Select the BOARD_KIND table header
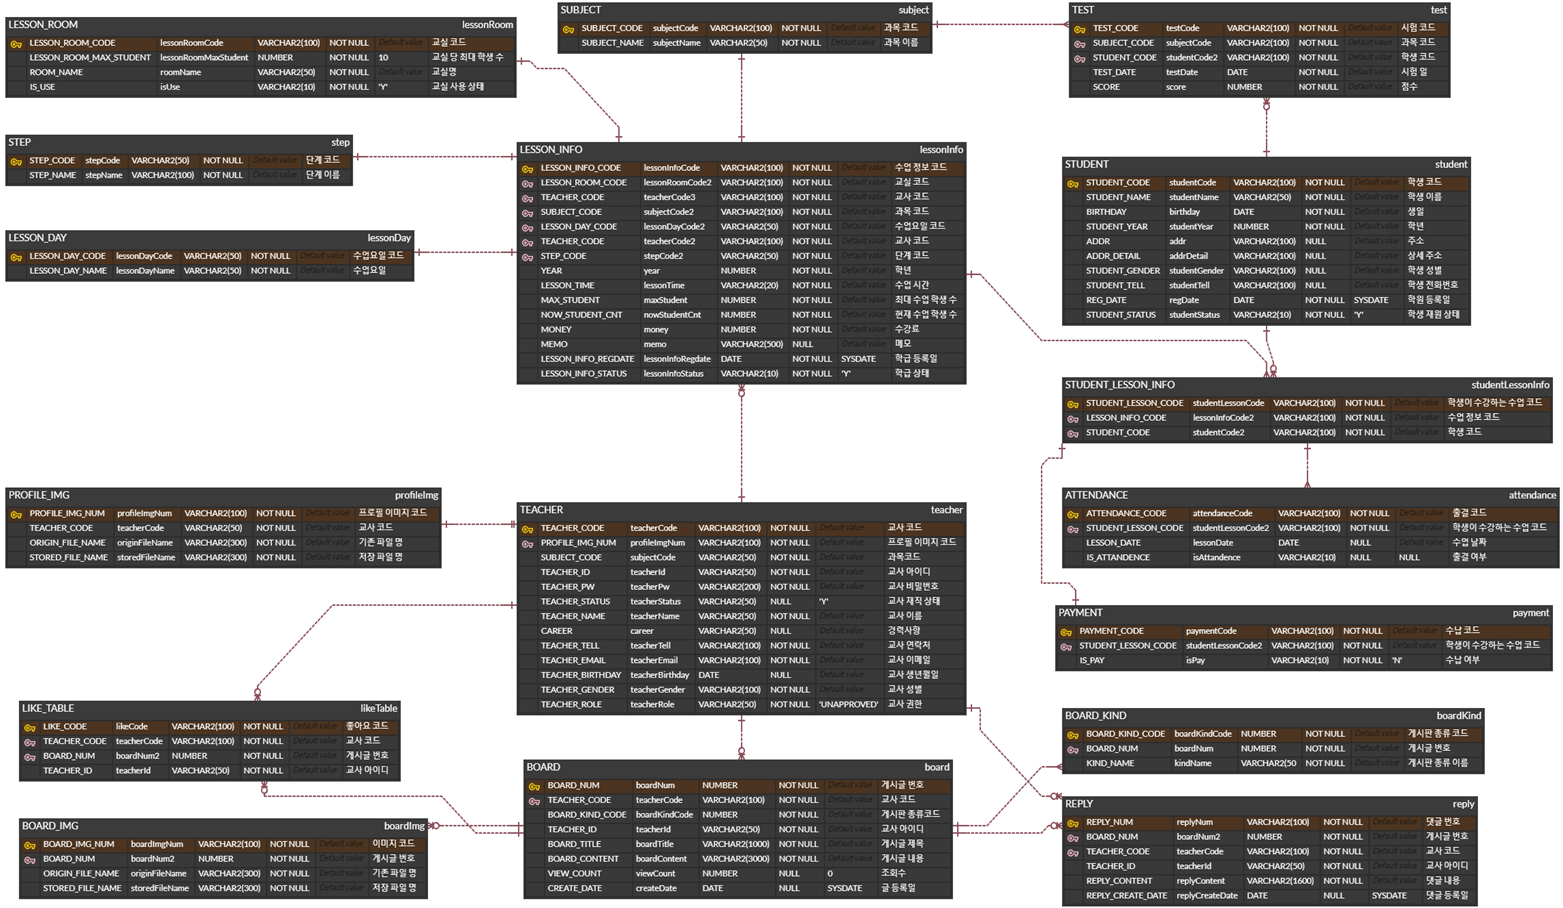Viewport: 1563px width, 908px height. click(x=1273, y=716)
